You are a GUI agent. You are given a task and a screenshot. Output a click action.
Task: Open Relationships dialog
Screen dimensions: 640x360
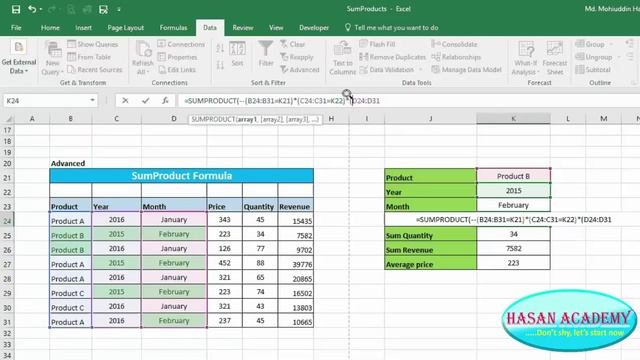456,57
